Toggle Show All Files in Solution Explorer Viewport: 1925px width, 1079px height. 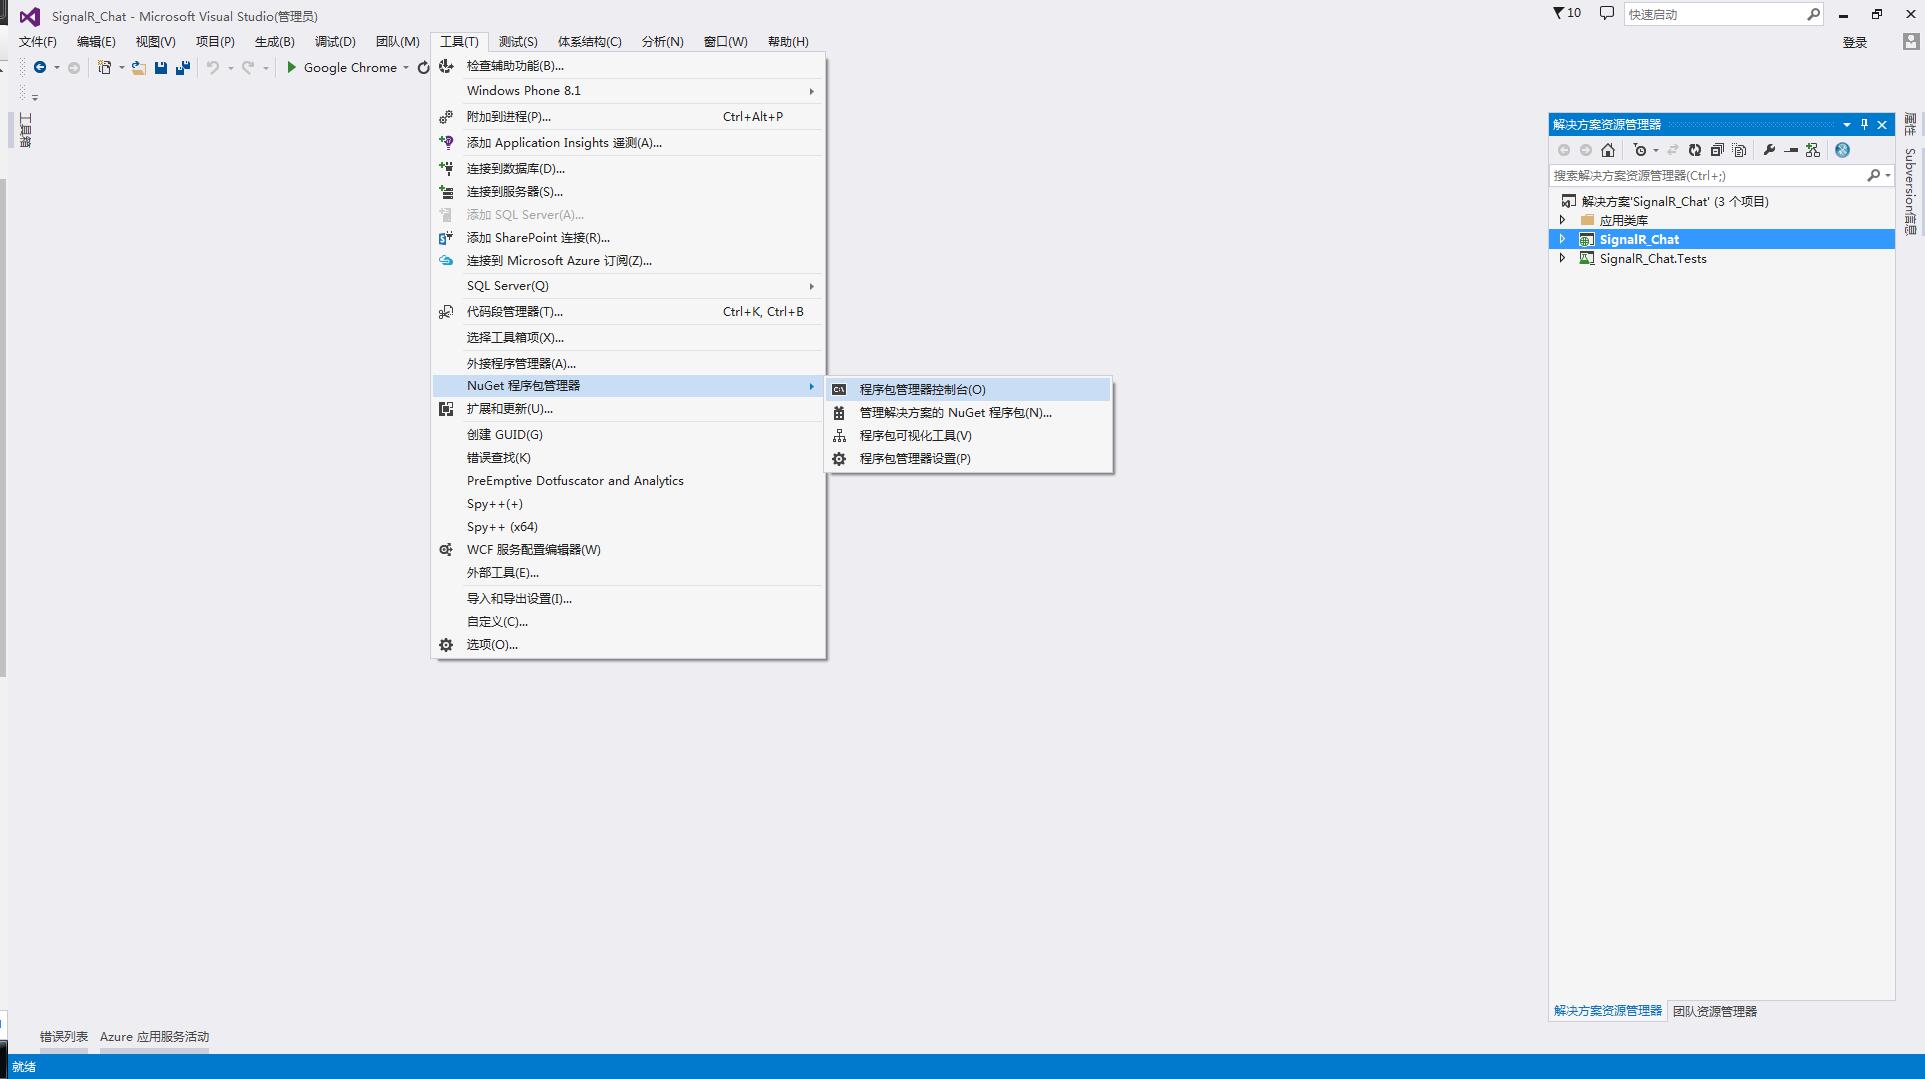(x=1740, y=150)
